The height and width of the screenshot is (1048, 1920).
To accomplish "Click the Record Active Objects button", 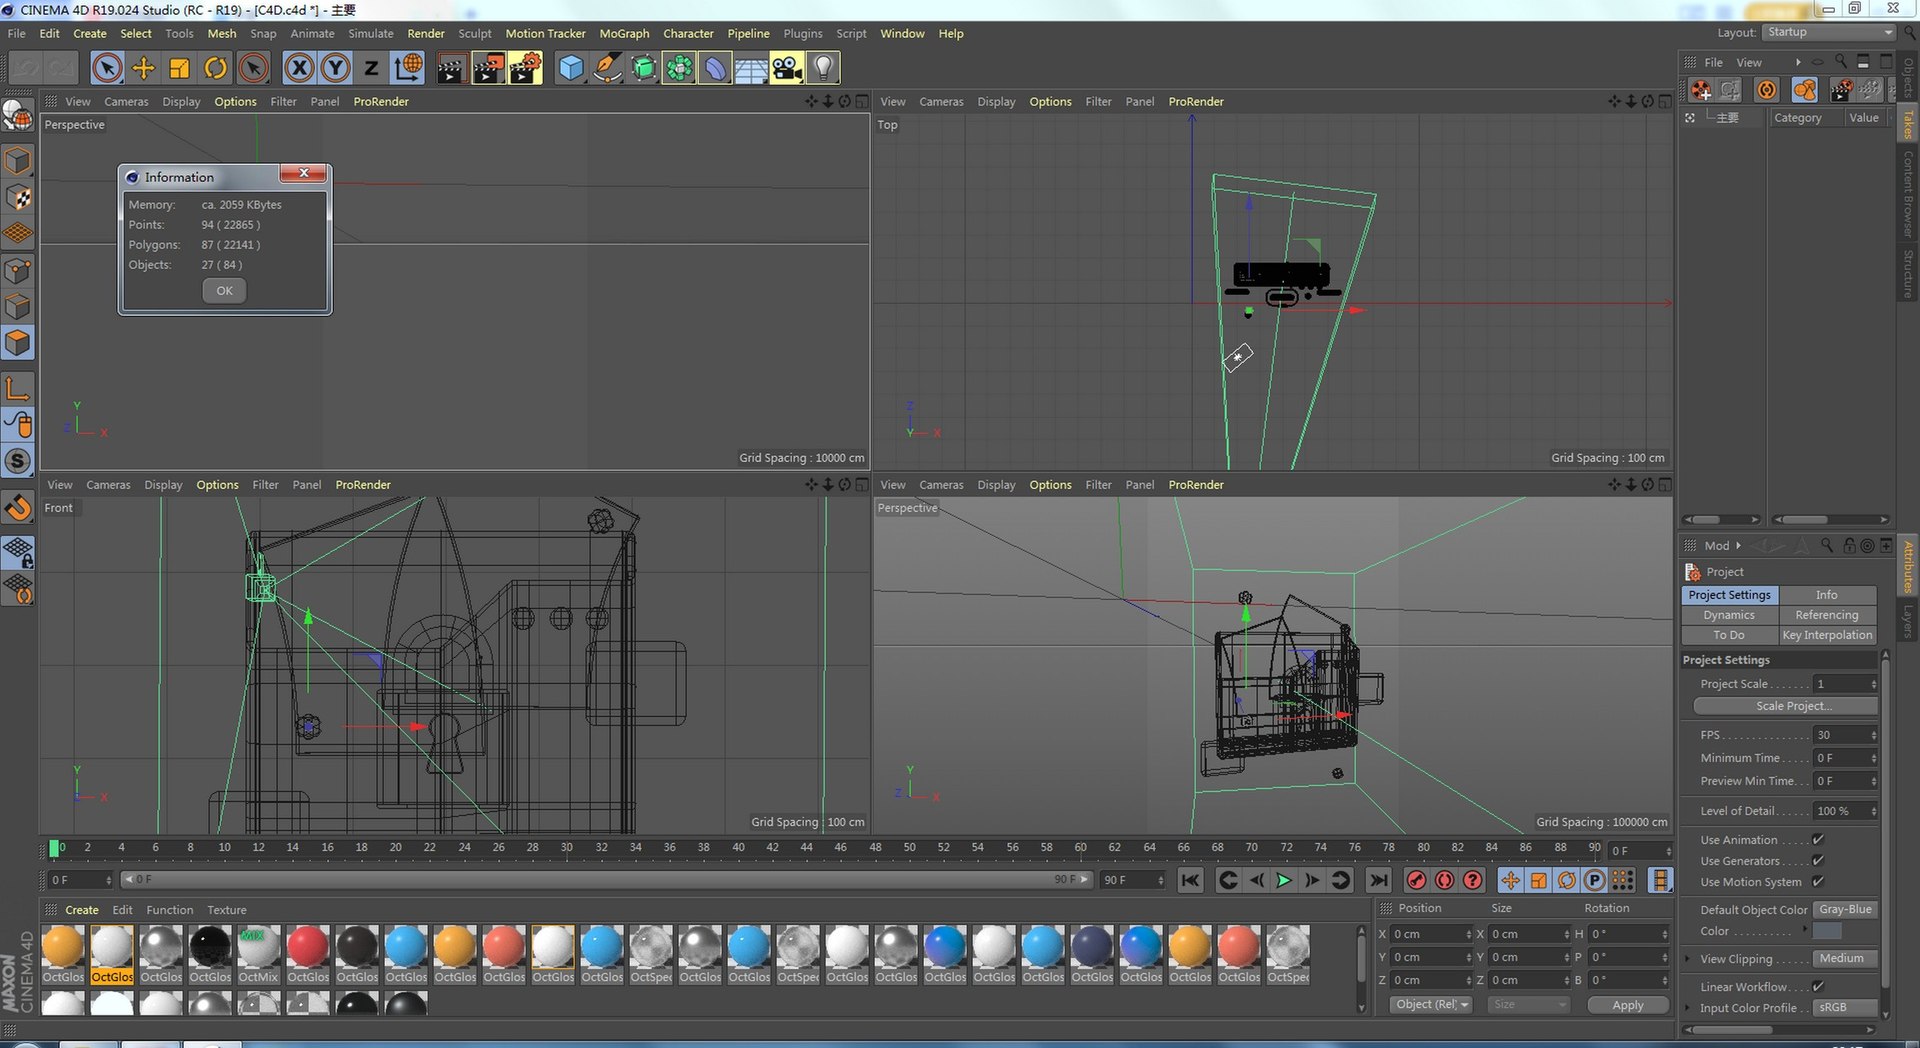I will click(x=1416, y=880).
